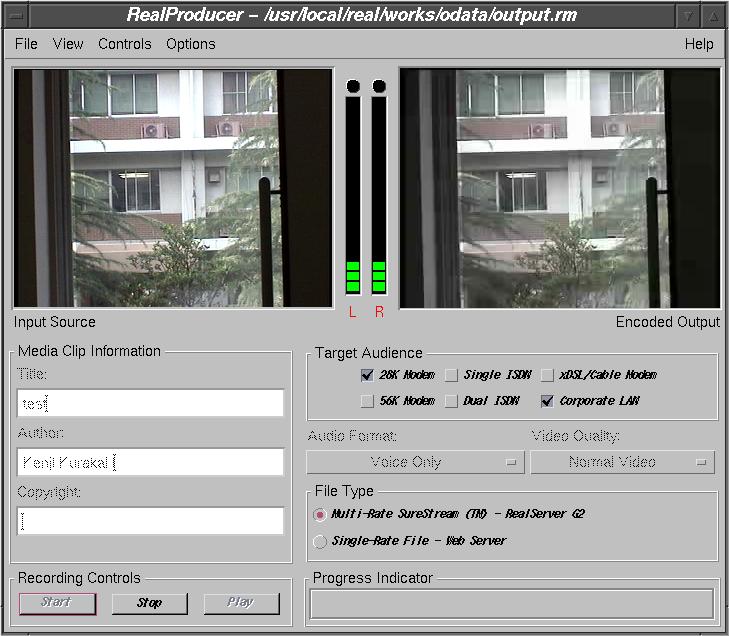Screen dimensions: 729x636
Task: Click the right channel clip indicator dot
Action: [x=379, y=86]
